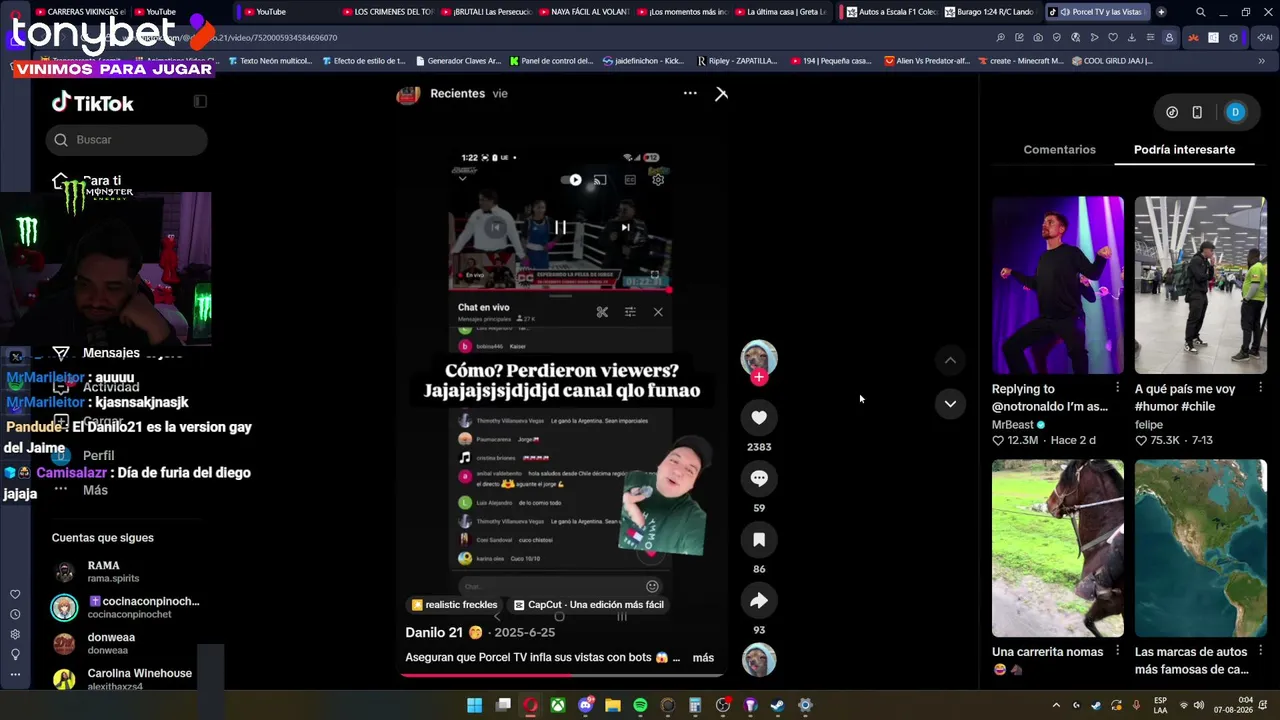
Task: Open File Explorer from the taskbar
Action: 613,705
